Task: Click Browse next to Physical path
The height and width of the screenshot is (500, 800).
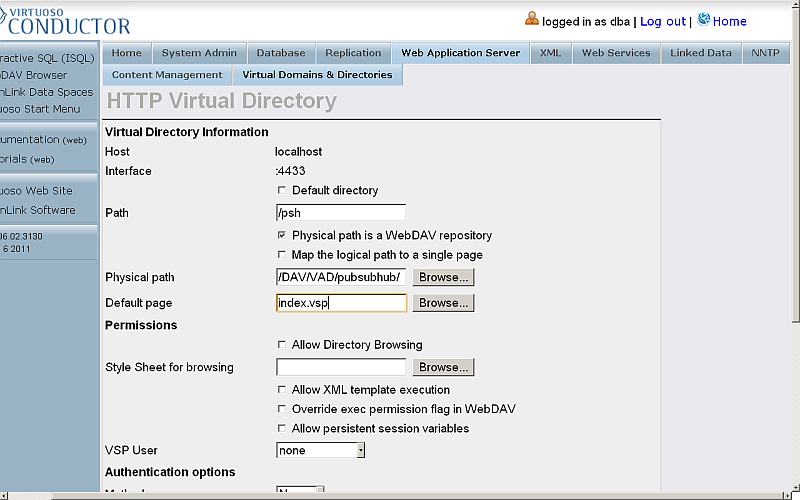Action: coord(443,277)
